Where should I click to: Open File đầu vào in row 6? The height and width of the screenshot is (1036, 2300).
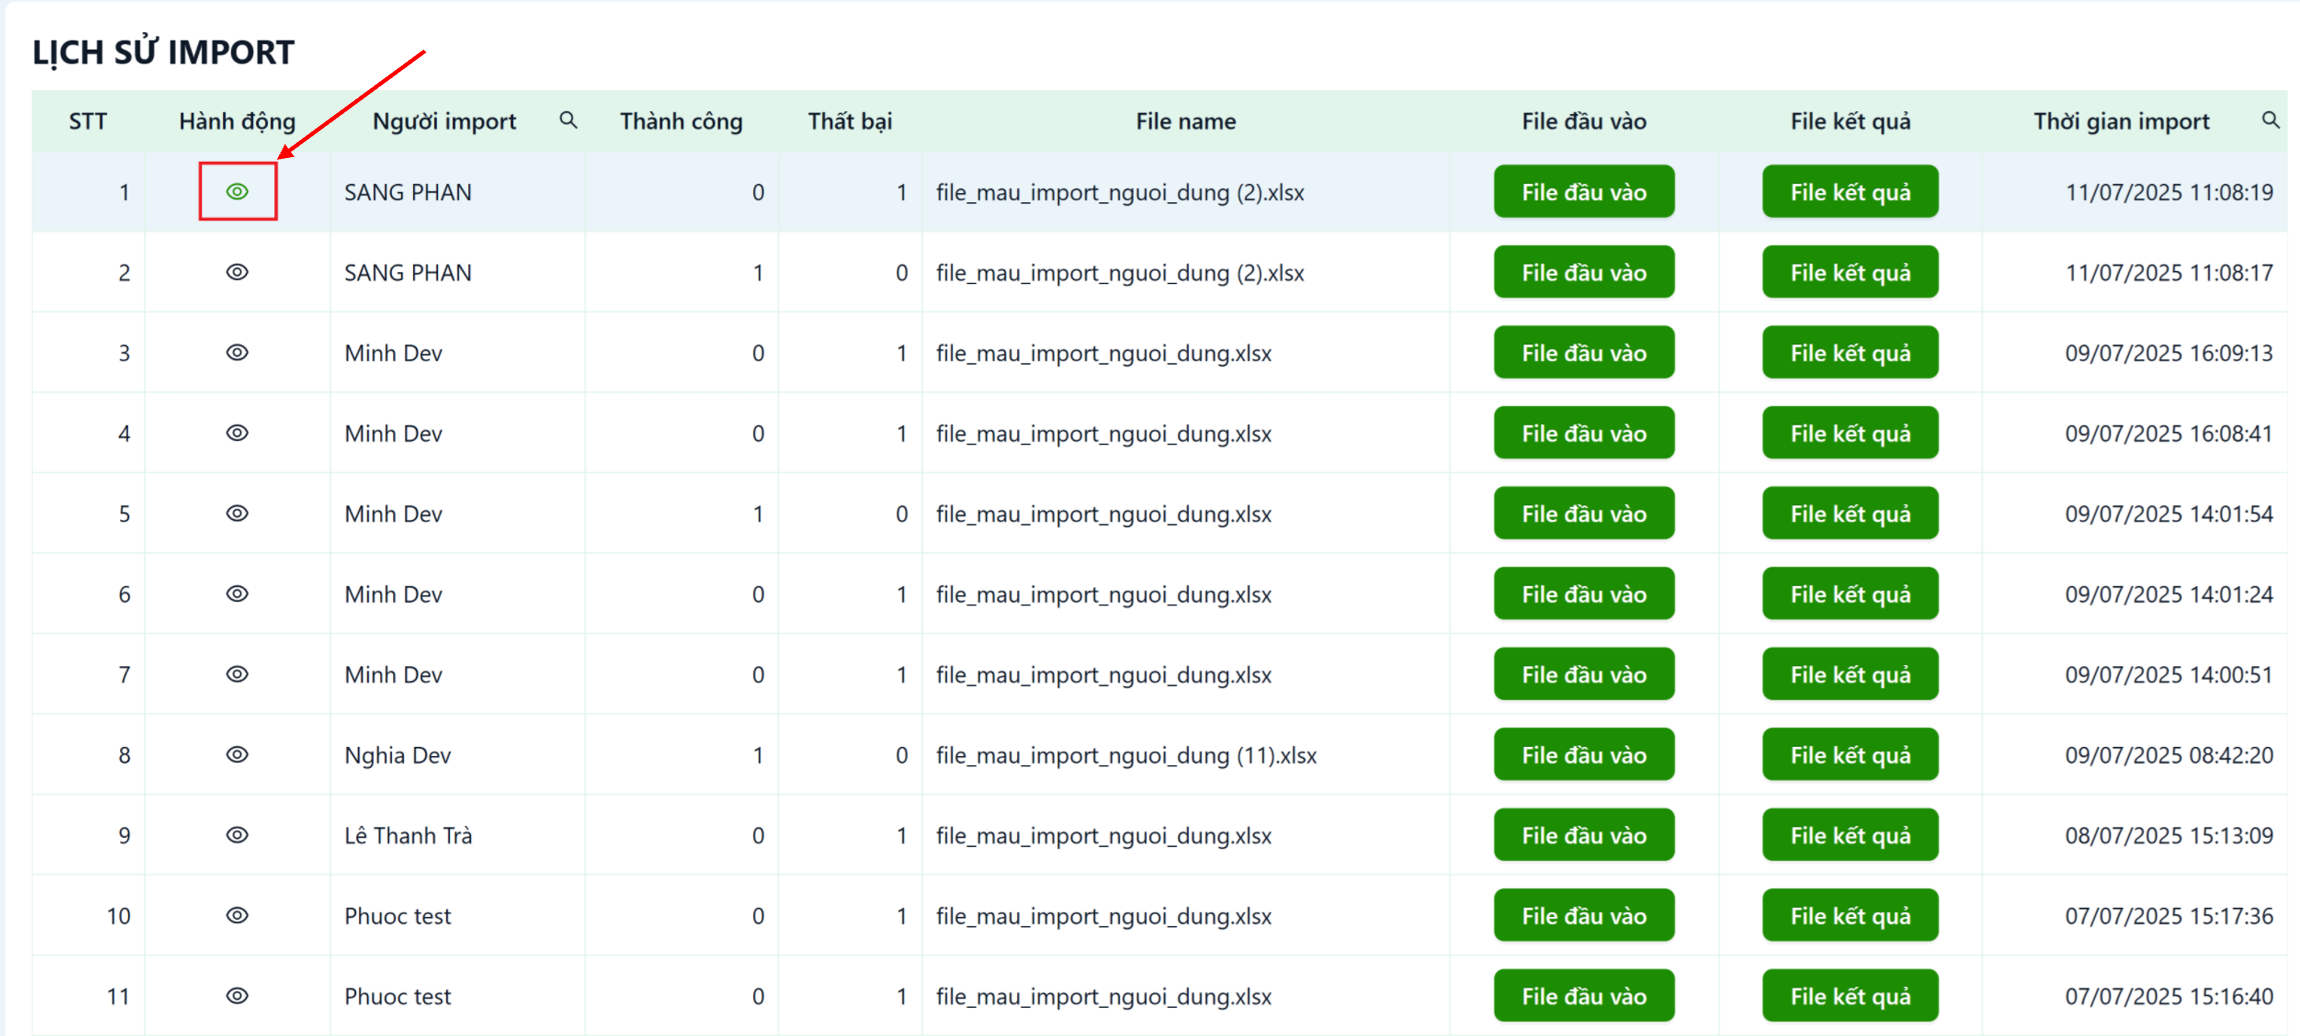(x=1584, y=594)
